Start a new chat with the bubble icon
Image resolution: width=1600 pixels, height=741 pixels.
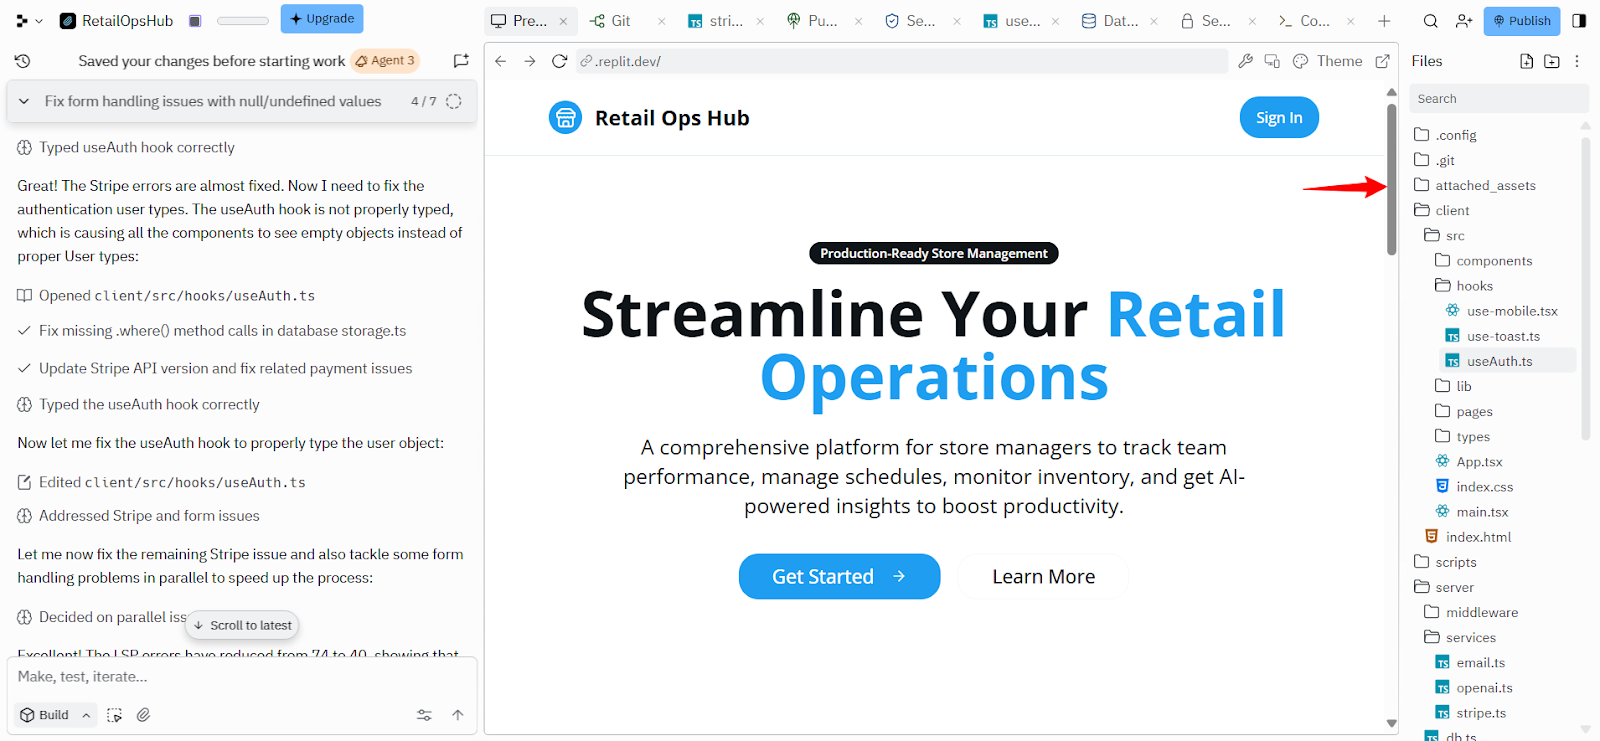coord(461,61)
